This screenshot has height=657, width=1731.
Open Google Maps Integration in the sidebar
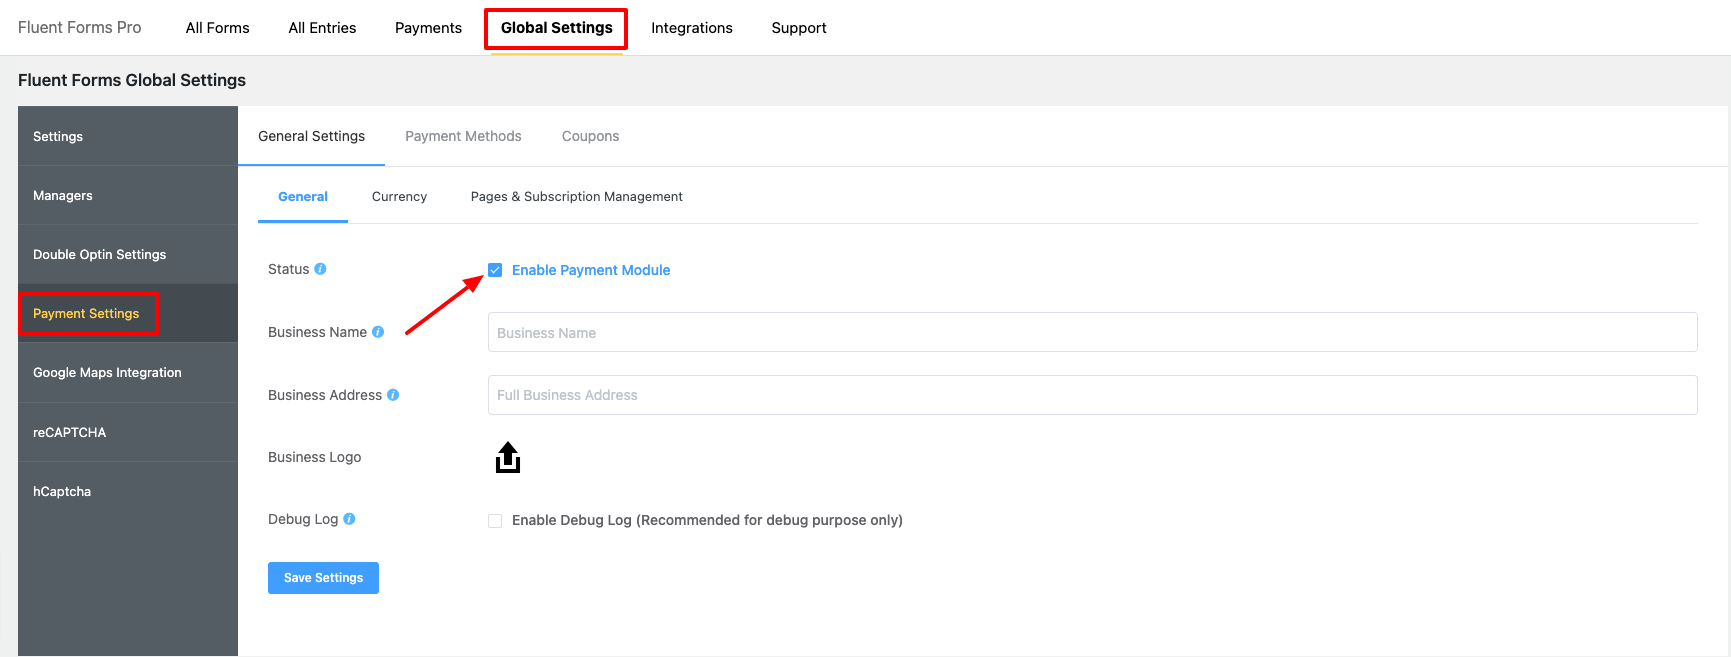tap(128, 372)
